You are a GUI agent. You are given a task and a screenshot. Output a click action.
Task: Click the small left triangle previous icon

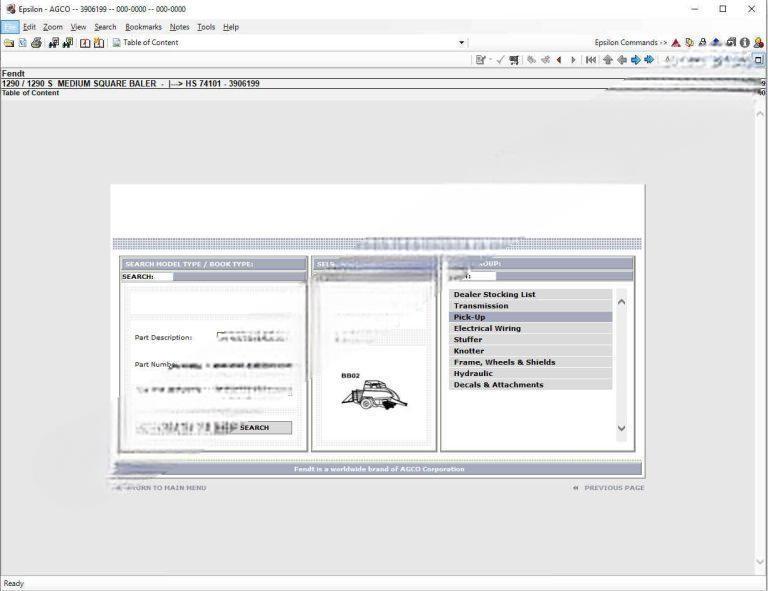559,60
